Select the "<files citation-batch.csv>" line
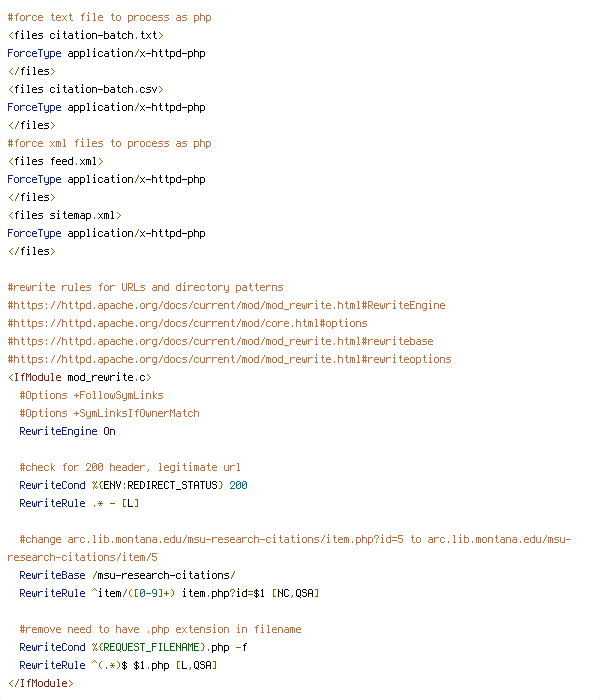 86,89
